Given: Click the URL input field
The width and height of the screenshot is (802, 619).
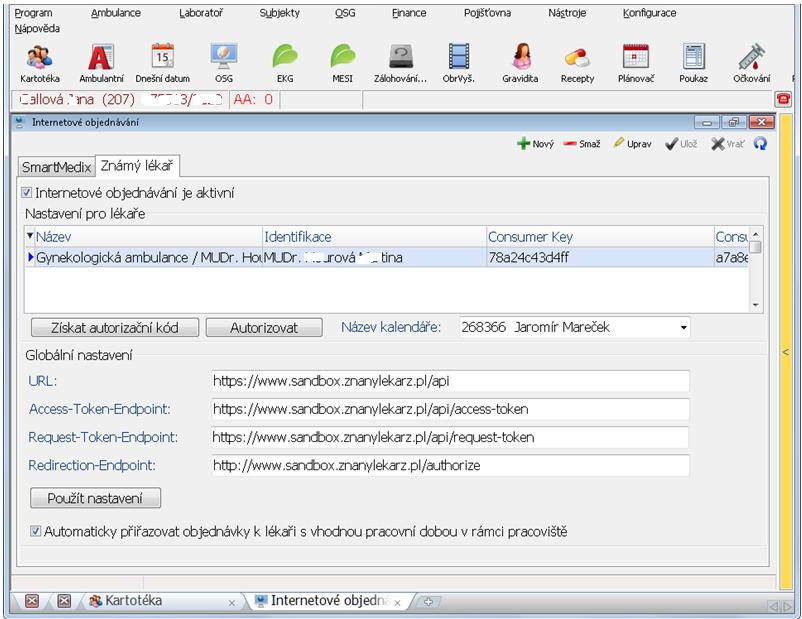Looking at the screenshot, I should point(450,381).
